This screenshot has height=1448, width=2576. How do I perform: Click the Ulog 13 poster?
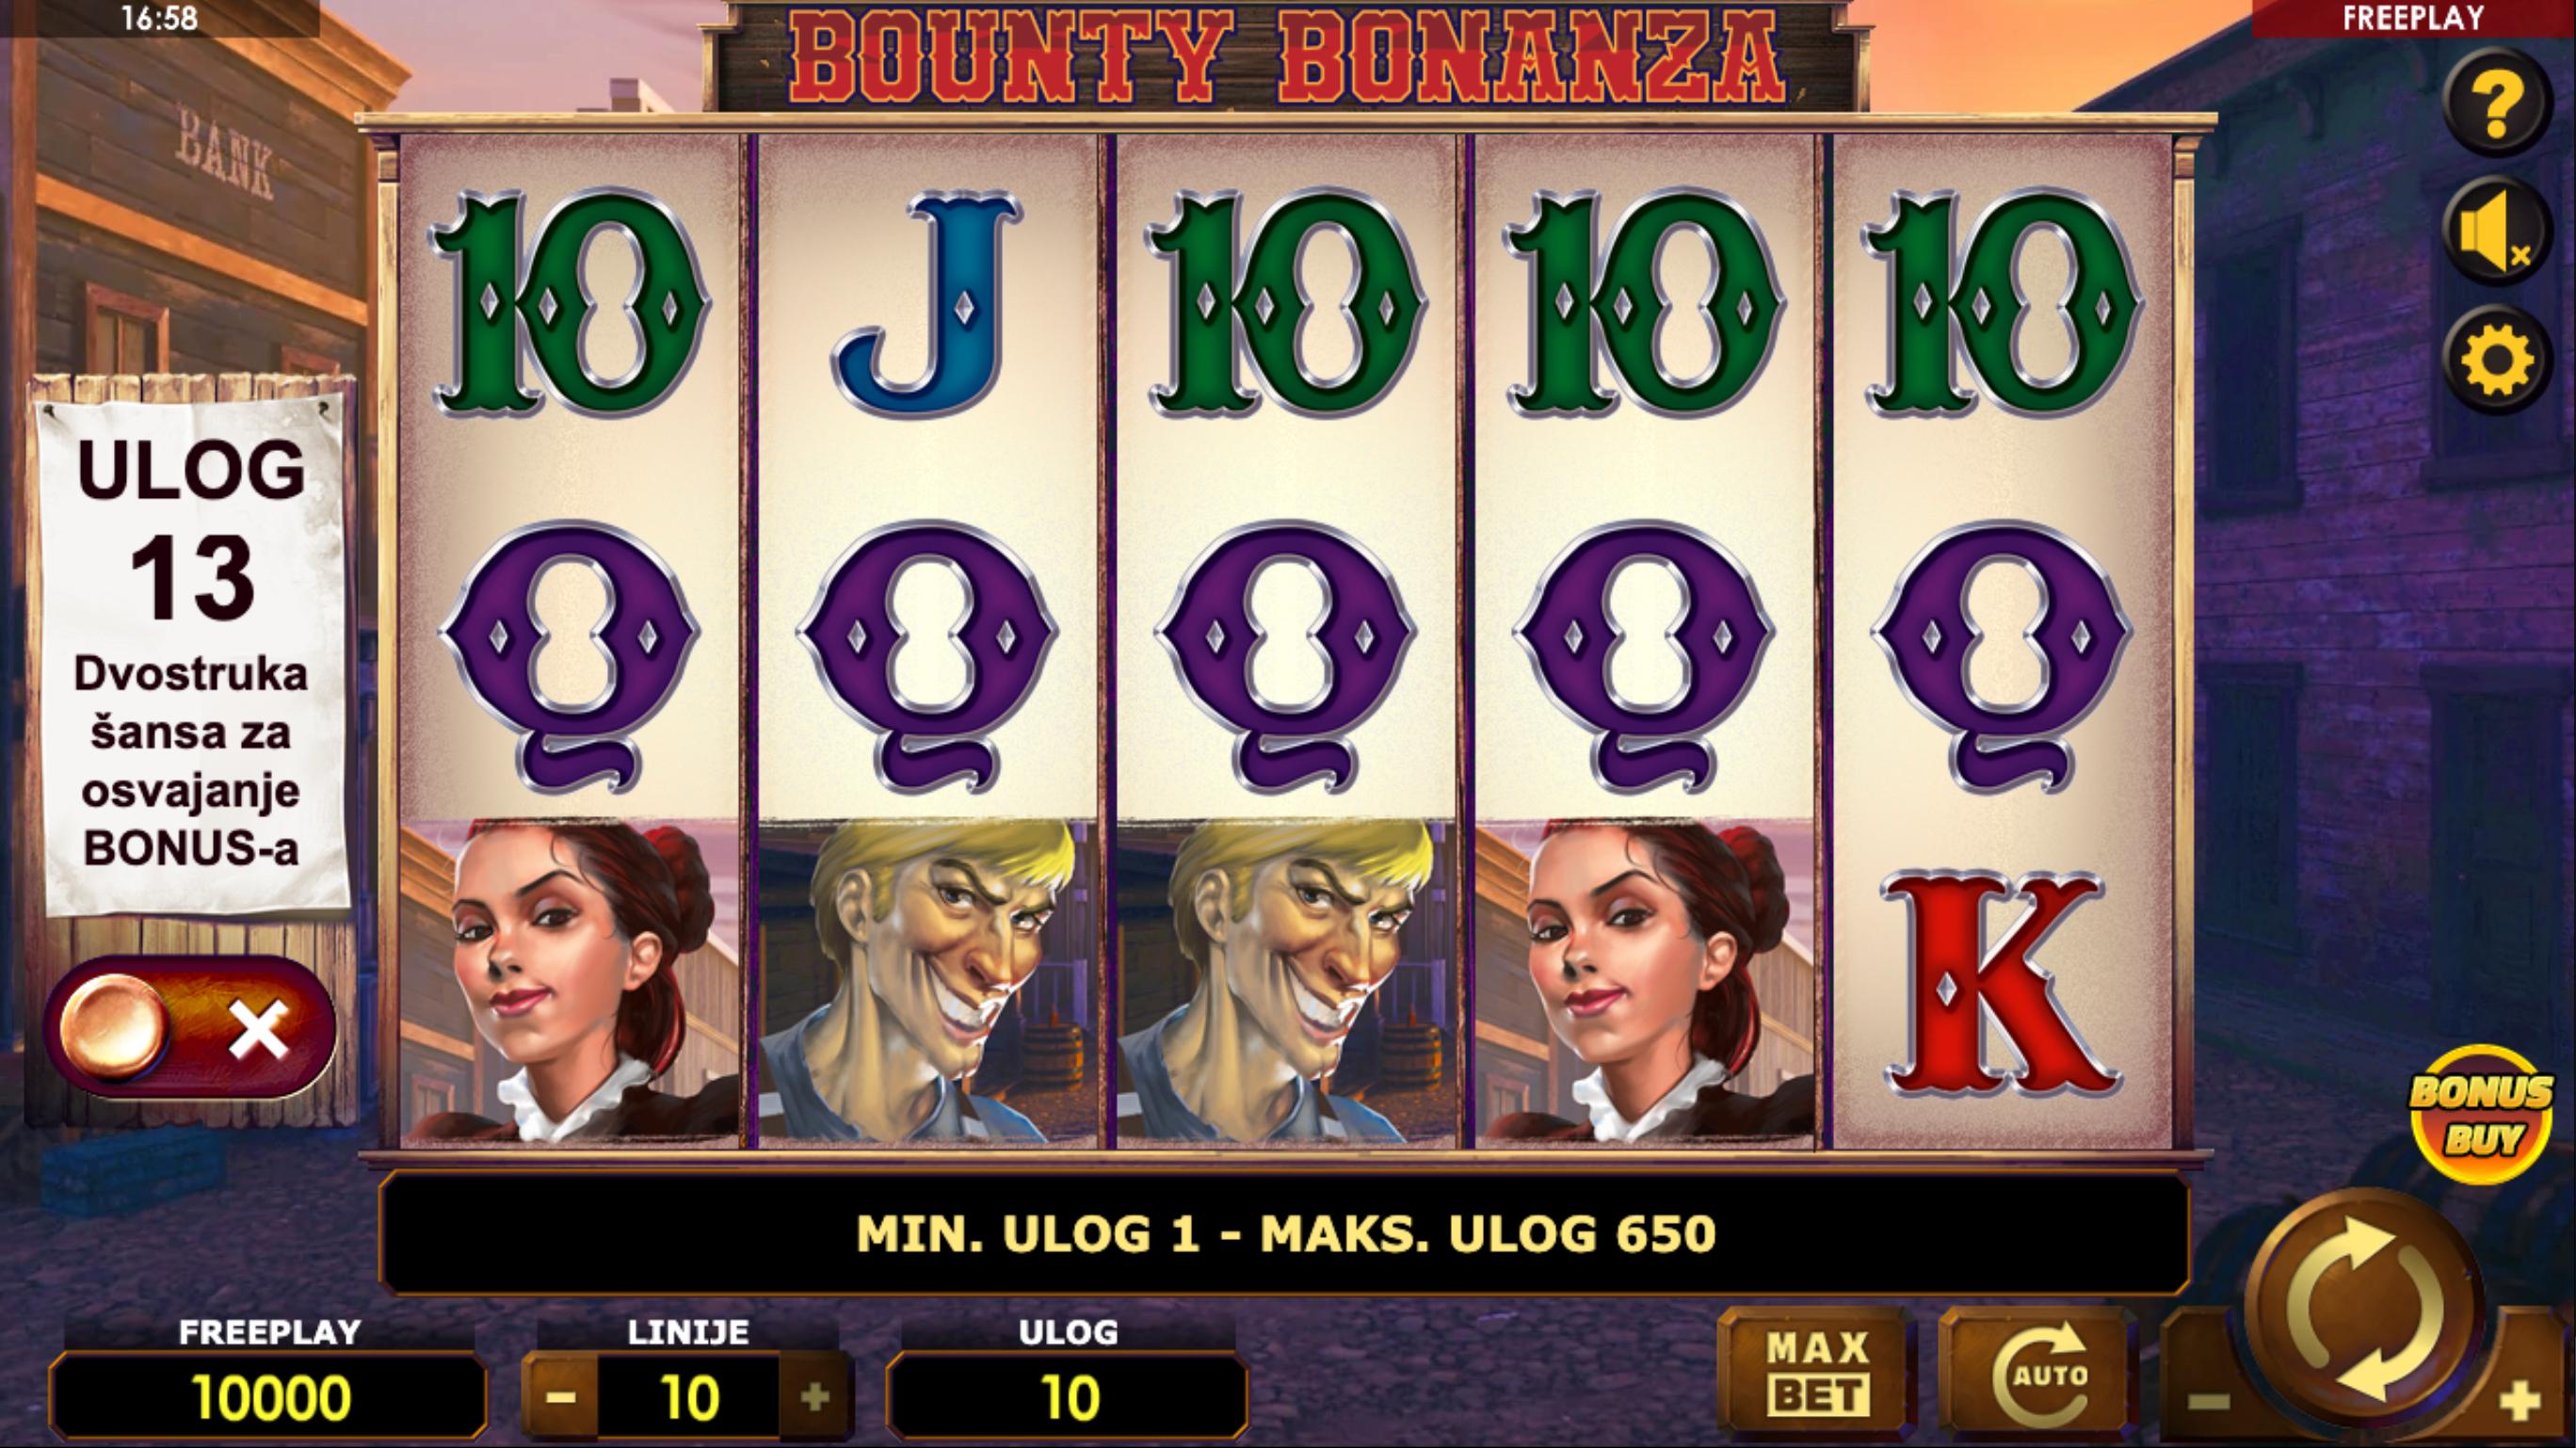pyautogui.click(x=190, y=650)
